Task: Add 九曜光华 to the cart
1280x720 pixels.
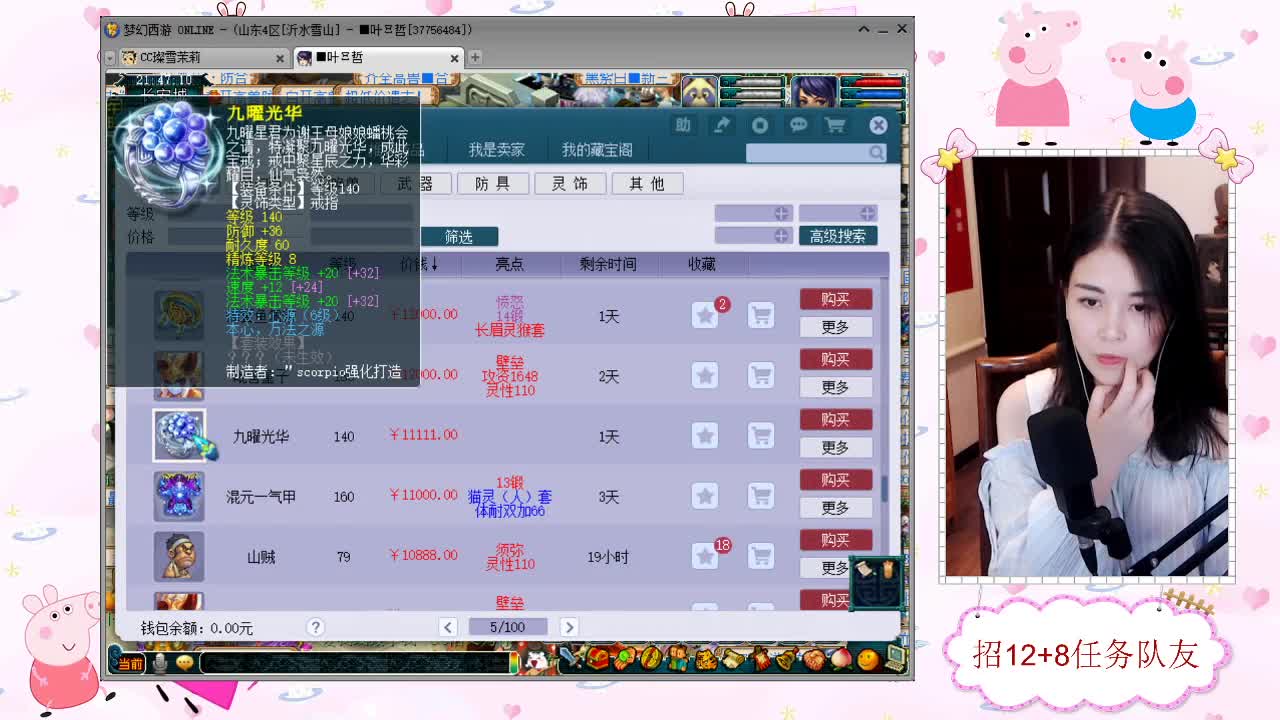Action: [761, 436]
